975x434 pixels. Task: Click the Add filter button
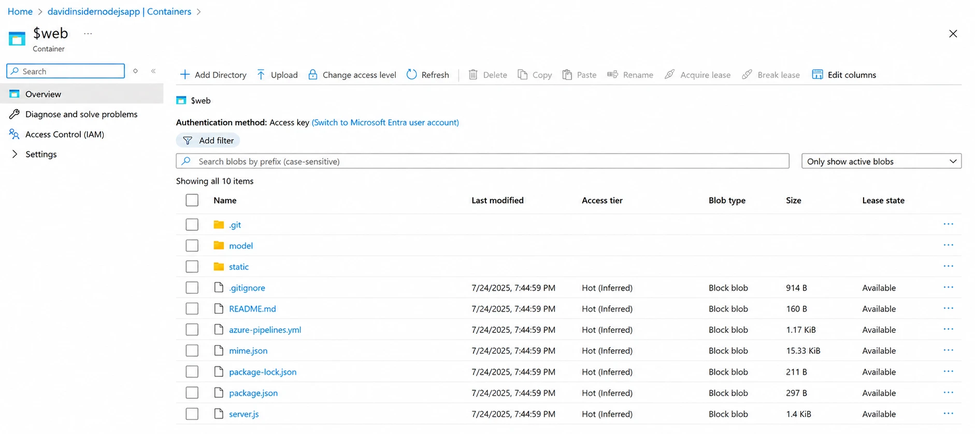[208, 141]
